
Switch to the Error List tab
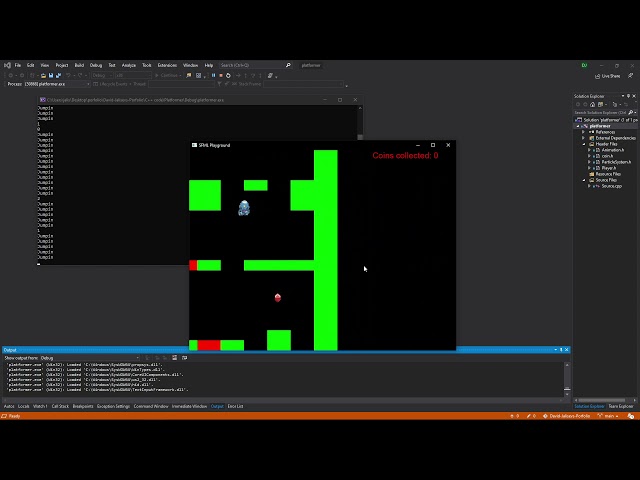(235, 406)
